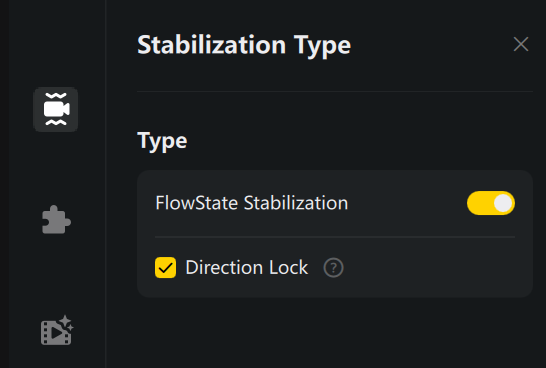Toggle FlowState Stabilization switch off
The image size is (546, 368).
(491, 203)
